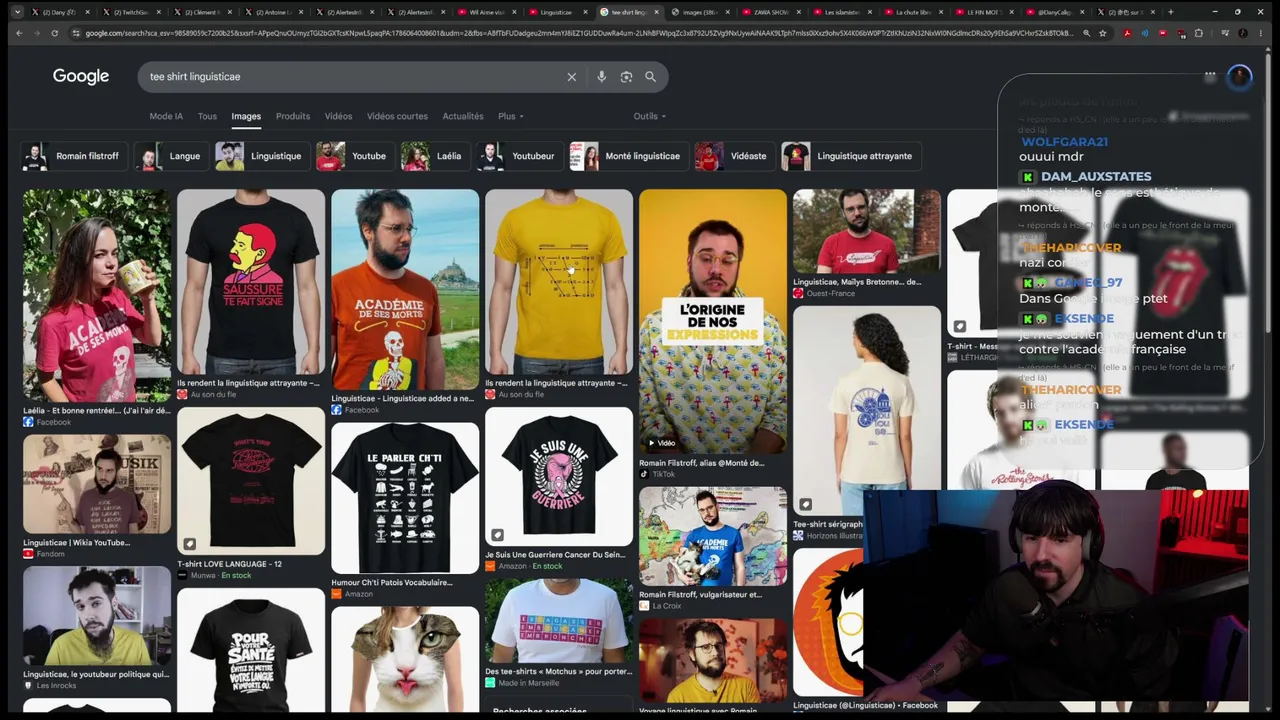Filter by 'Laélia' chip
Screen dimensions: 1280x720
[433, 156]
